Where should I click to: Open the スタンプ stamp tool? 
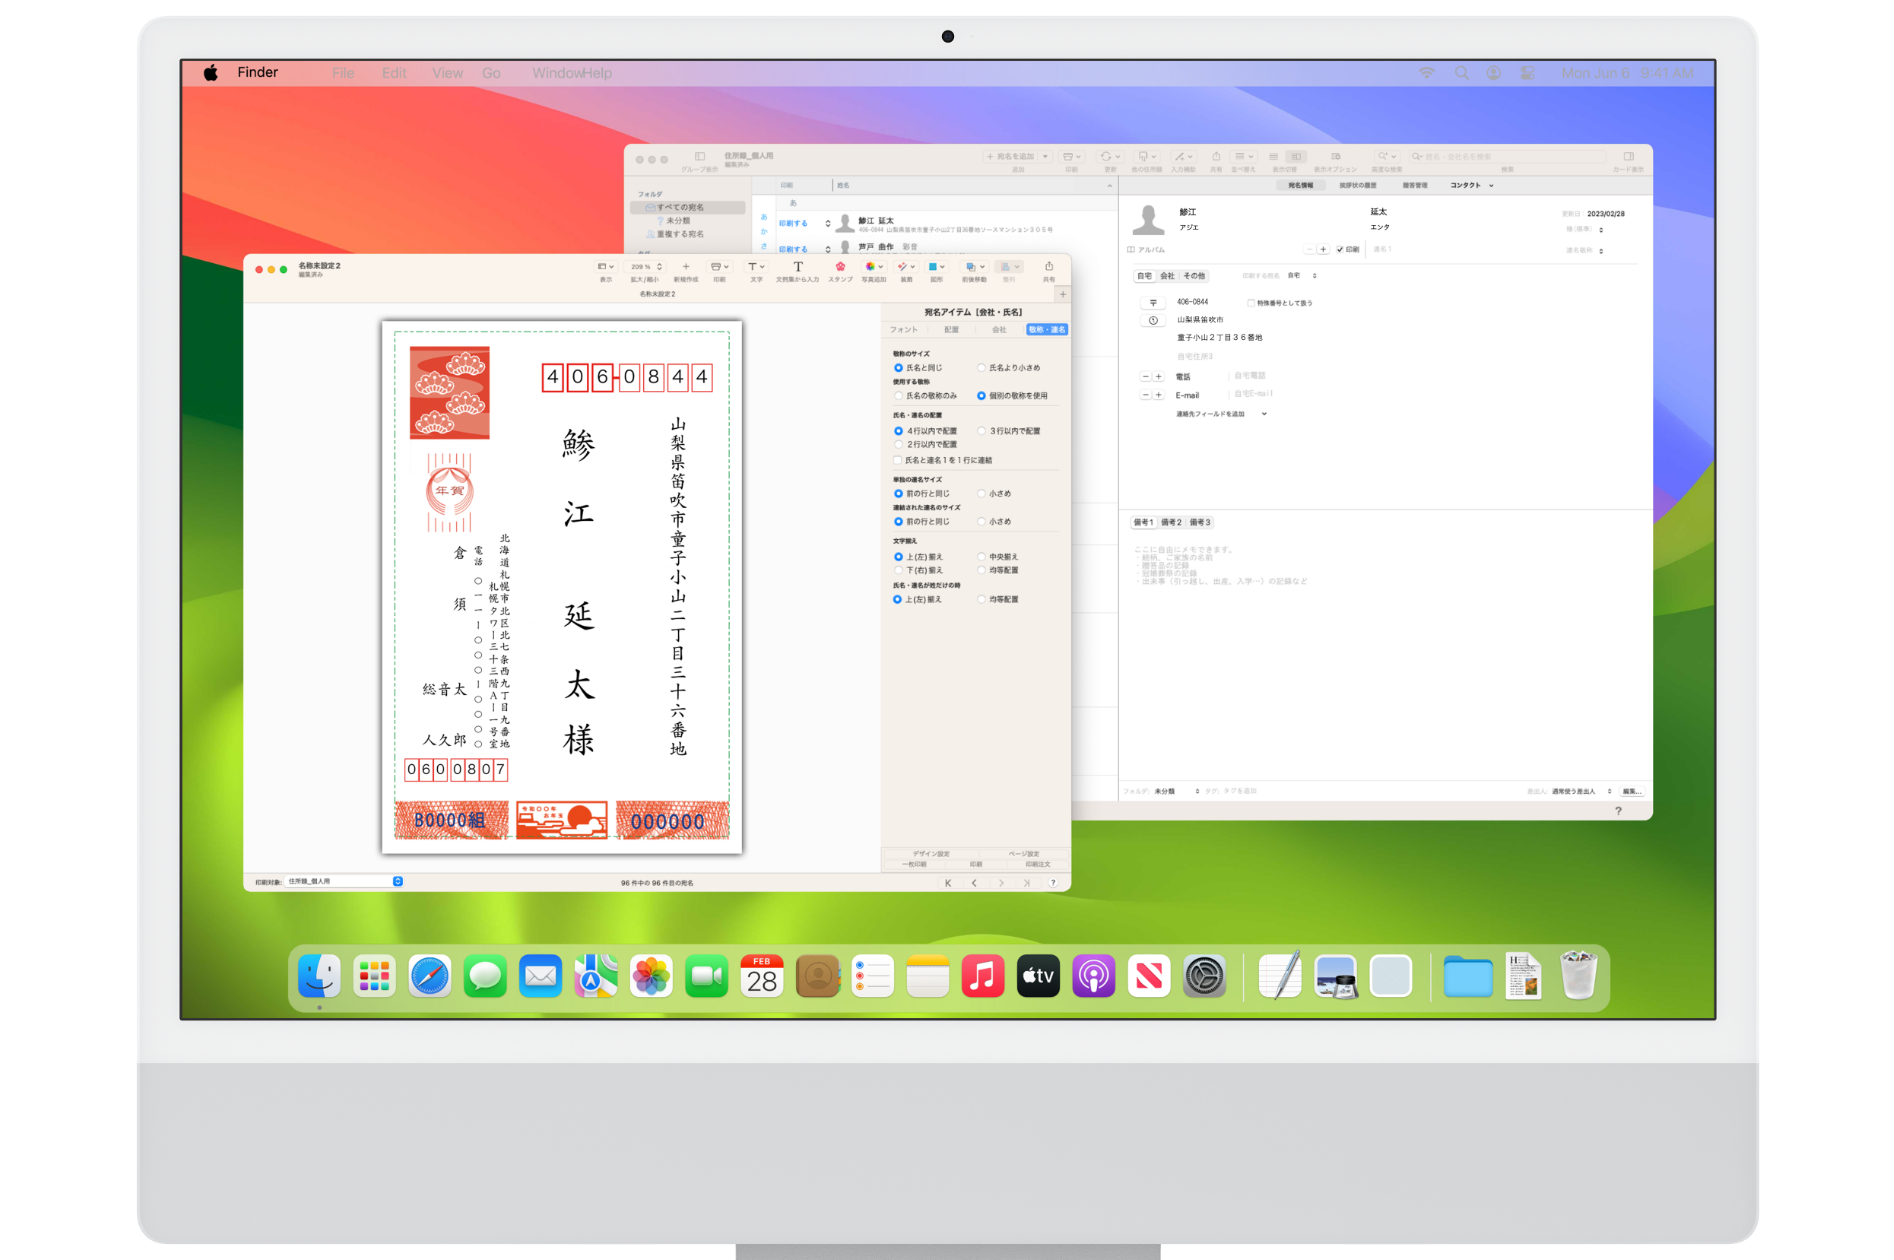(x=840, y=267)
